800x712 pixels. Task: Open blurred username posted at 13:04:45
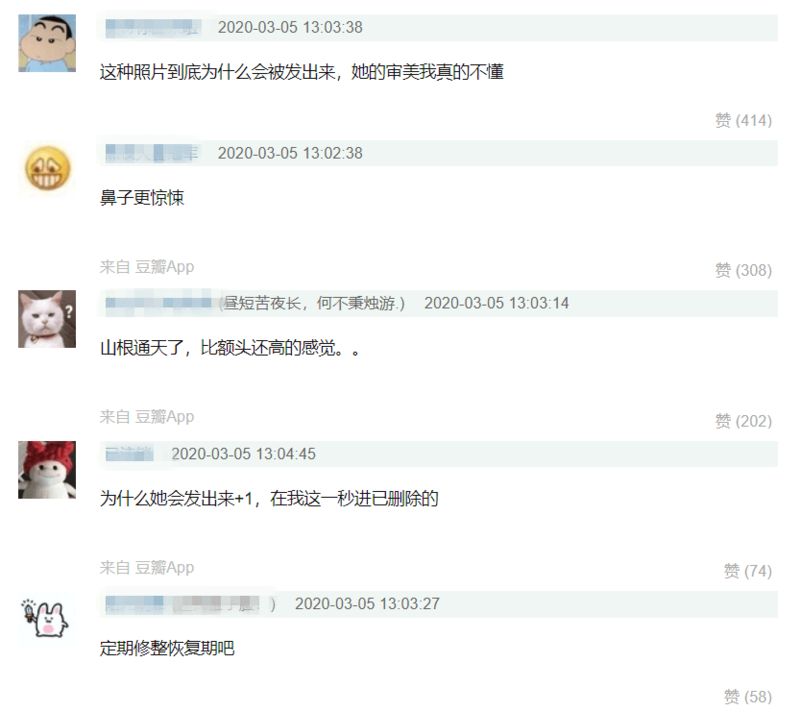click(x=129, y=453)
